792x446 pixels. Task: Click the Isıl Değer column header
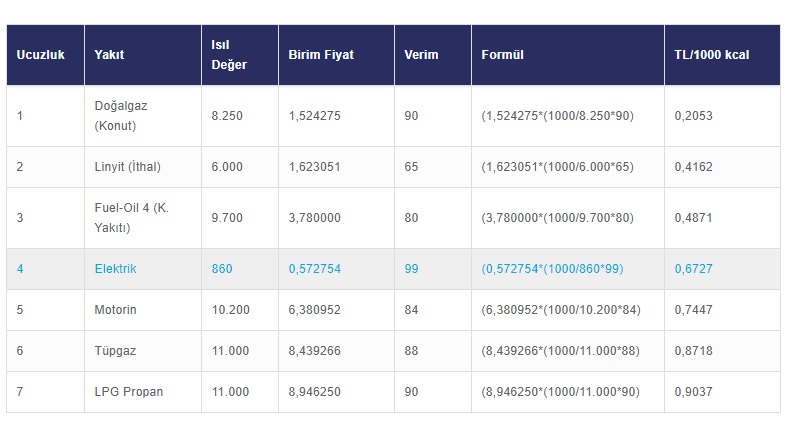229,55
